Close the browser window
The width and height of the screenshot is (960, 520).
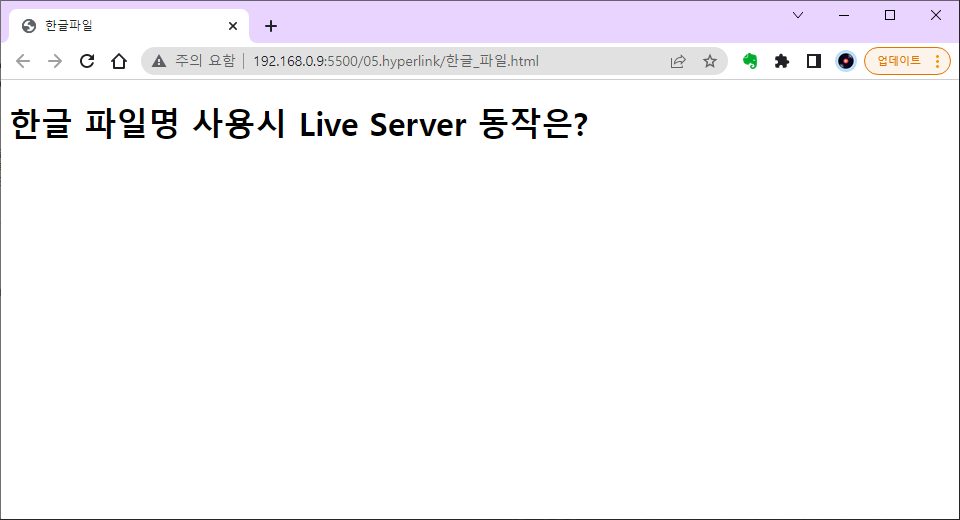[x=936, y=15]
